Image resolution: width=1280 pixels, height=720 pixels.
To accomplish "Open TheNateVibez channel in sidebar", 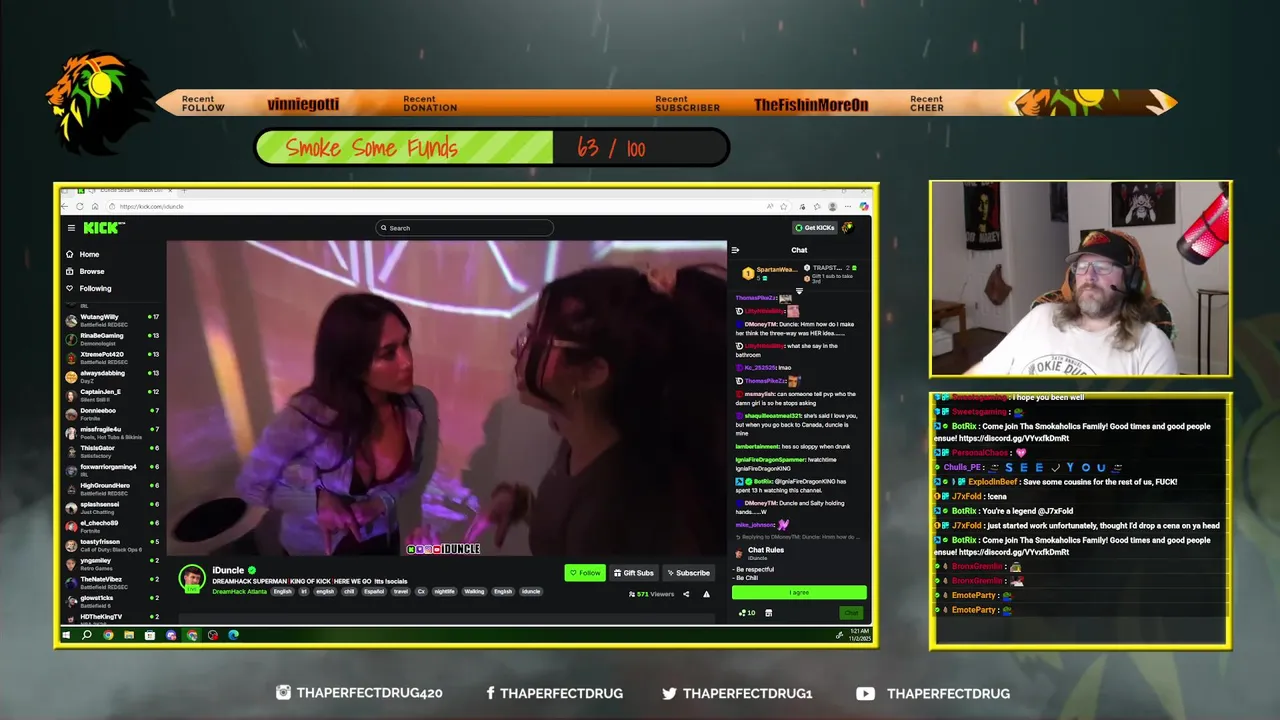I will tap(113, 583).
